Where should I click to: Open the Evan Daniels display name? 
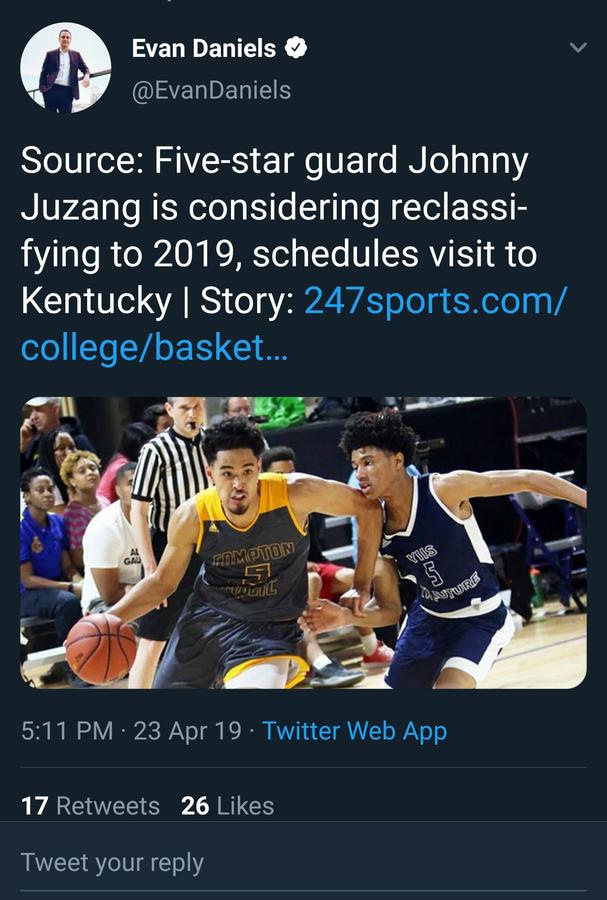tap(205, 47)
